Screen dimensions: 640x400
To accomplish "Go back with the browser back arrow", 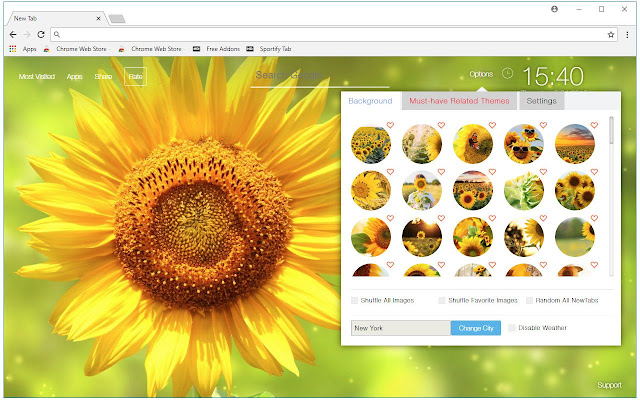I will click(13, 35).
